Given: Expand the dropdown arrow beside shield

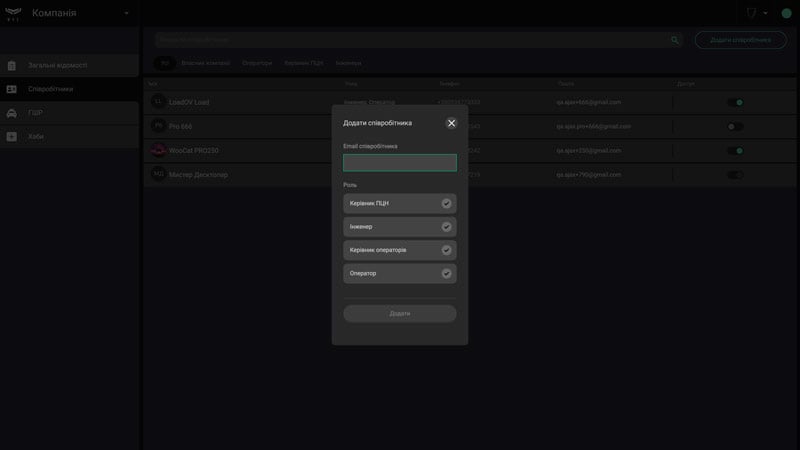Looking at the screenshot, I should click(x=765, y=13).
